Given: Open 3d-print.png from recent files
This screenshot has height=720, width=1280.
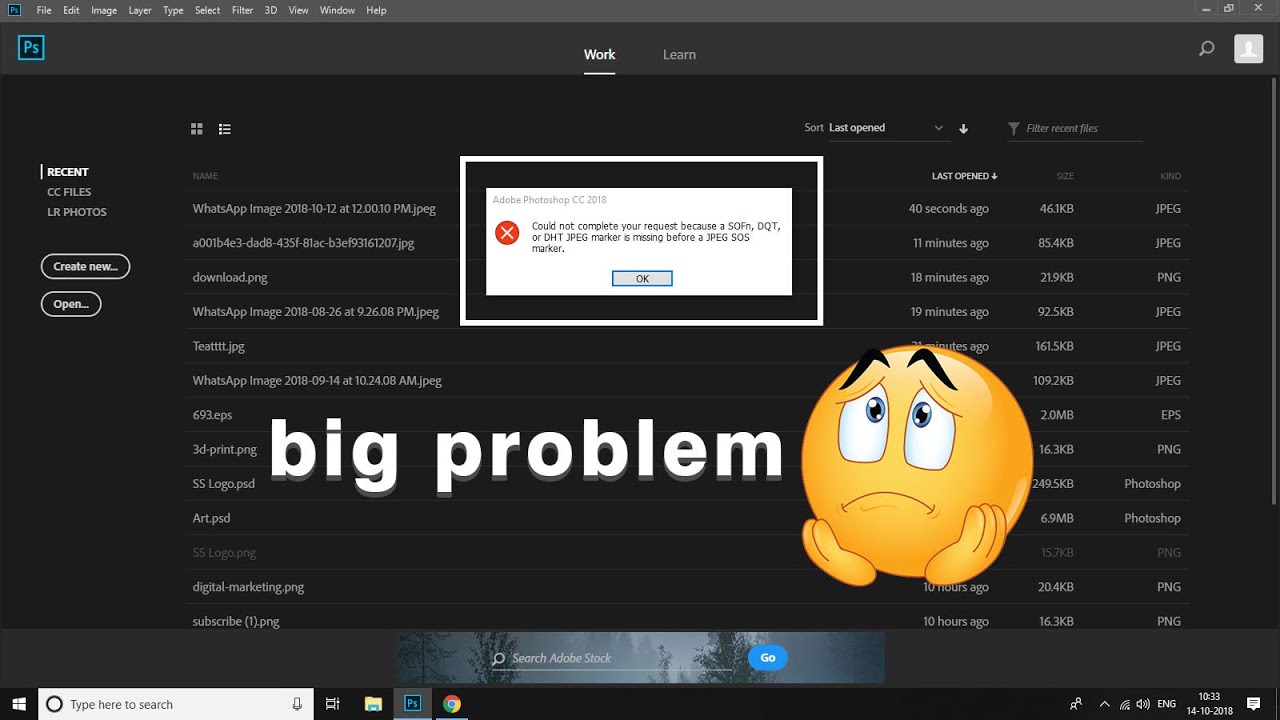Looking at the screenshot, I should [x=225, y=450].
